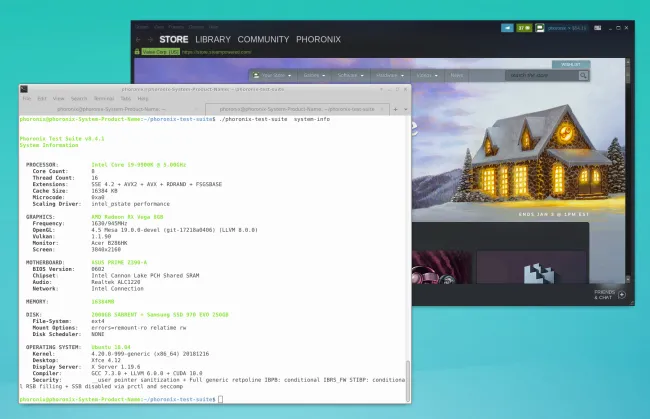The image size is (650, 419).
Task: Open the terminal Search menu
Action: 79,99
